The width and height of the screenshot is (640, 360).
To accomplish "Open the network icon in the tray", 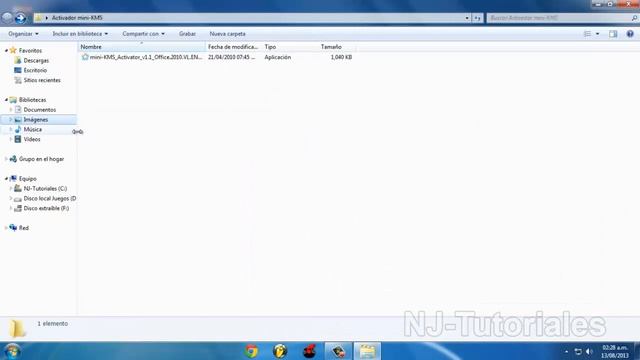I will [x=578, y=351].
